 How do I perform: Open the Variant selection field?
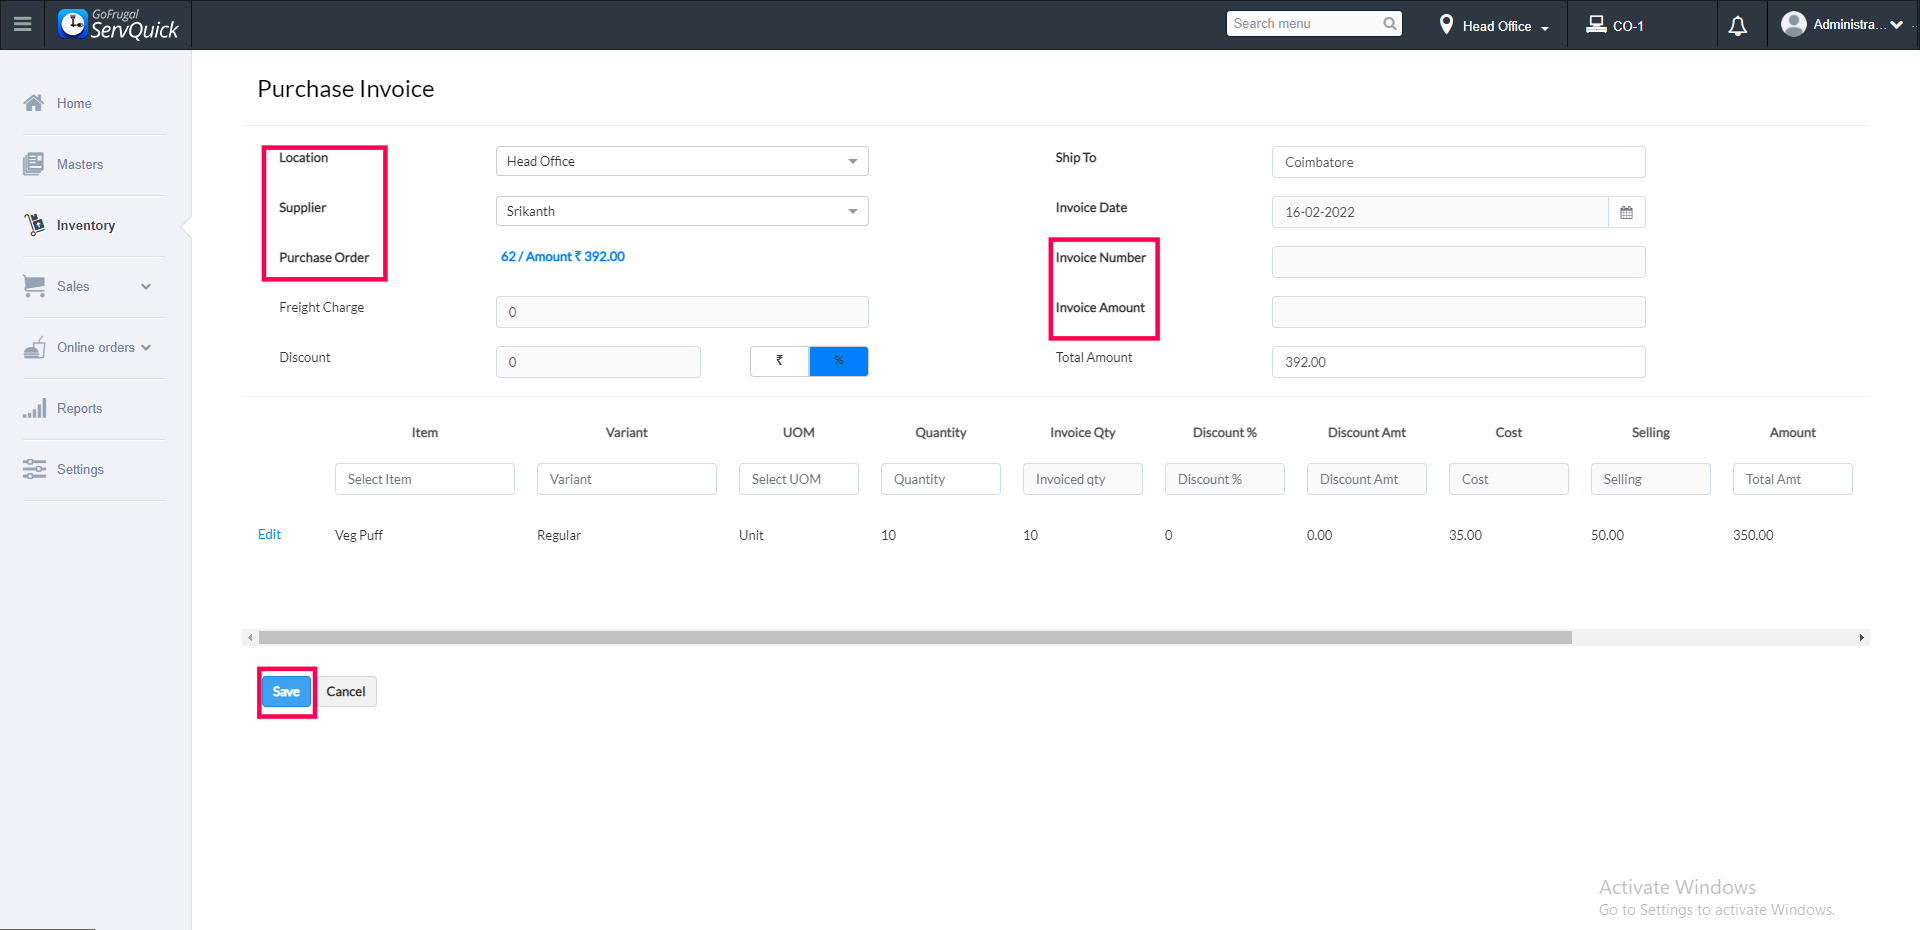point(627,479)
